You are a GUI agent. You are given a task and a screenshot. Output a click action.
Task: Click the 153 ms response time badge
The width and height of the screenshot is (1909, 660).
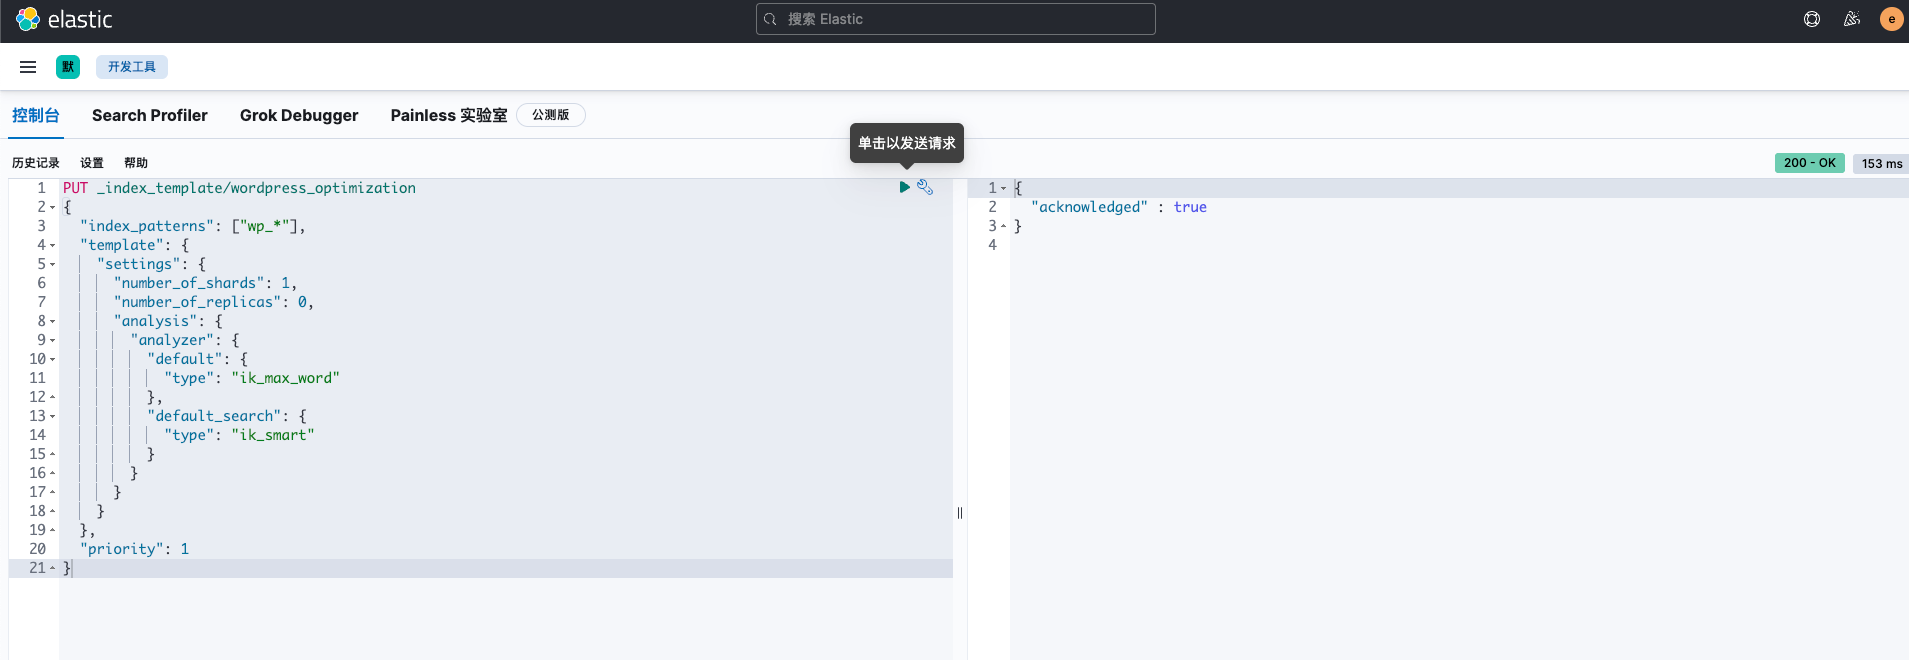pos(1881,163)
